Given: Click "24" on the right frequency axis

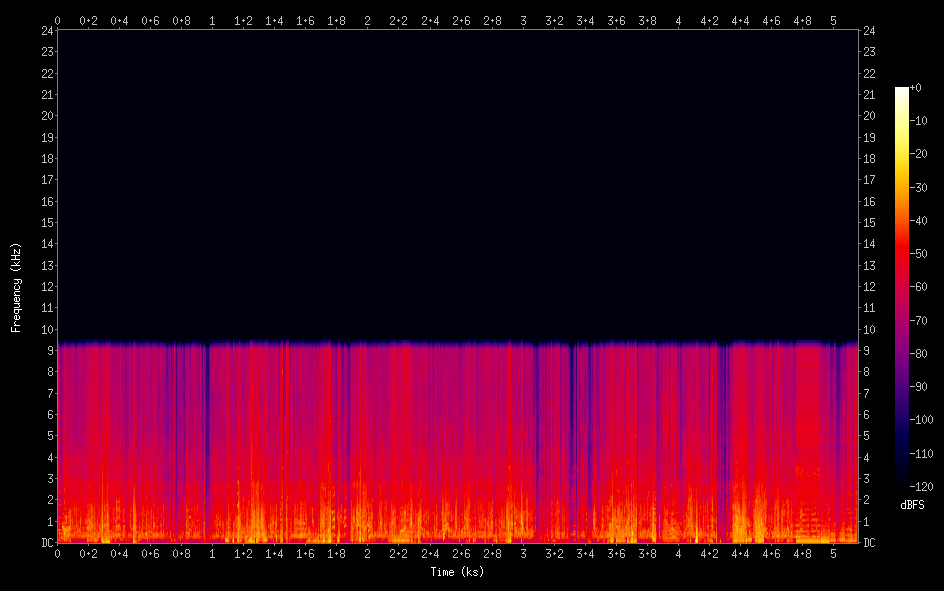Looking at the screenshot, I should [869, 31].
